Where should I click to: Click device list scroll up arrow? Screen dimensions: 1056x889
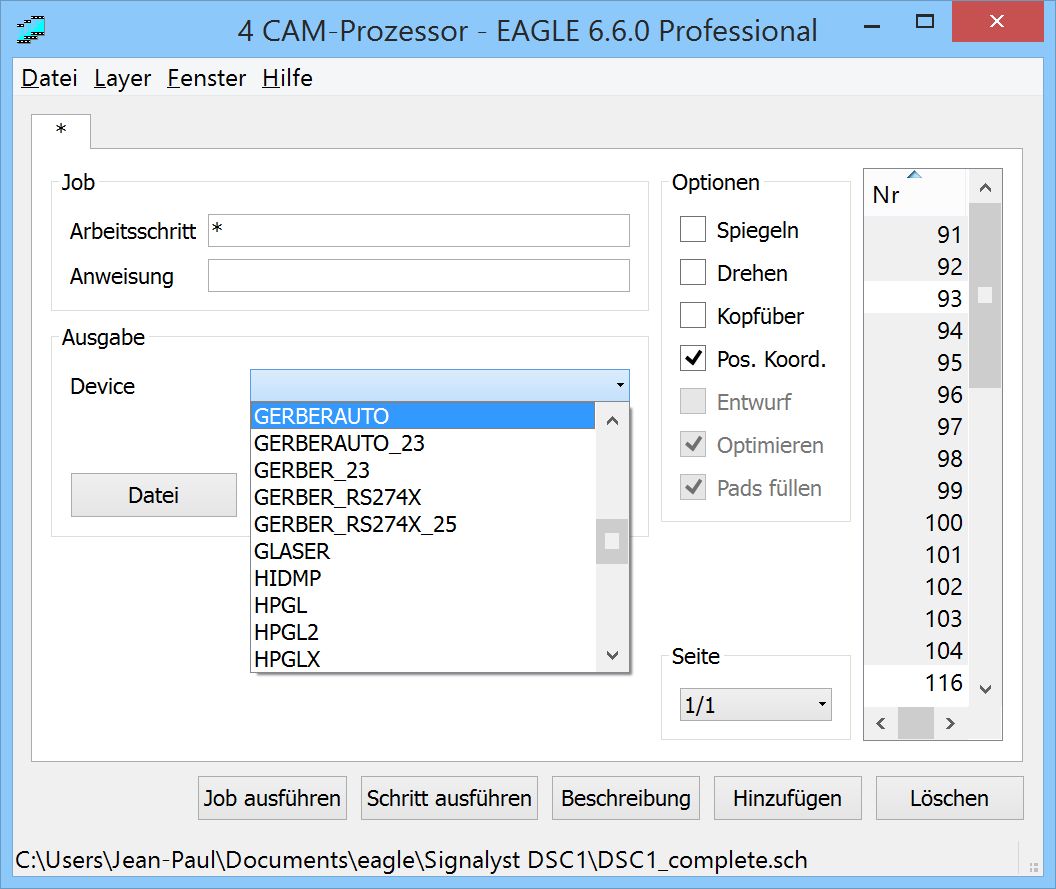point(612,421)
